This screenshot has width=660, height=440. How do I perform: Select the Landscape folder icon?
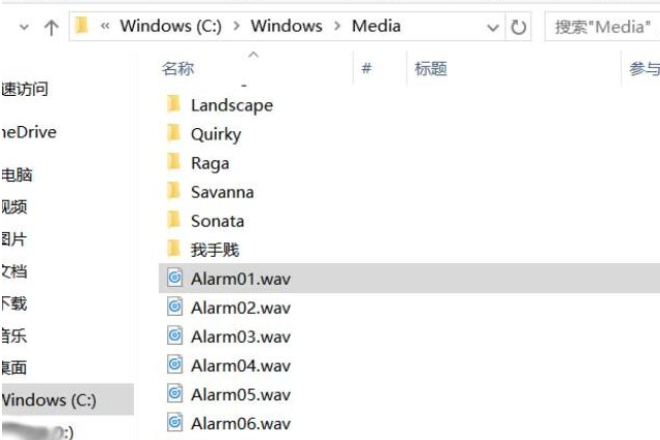coord(174,105)
